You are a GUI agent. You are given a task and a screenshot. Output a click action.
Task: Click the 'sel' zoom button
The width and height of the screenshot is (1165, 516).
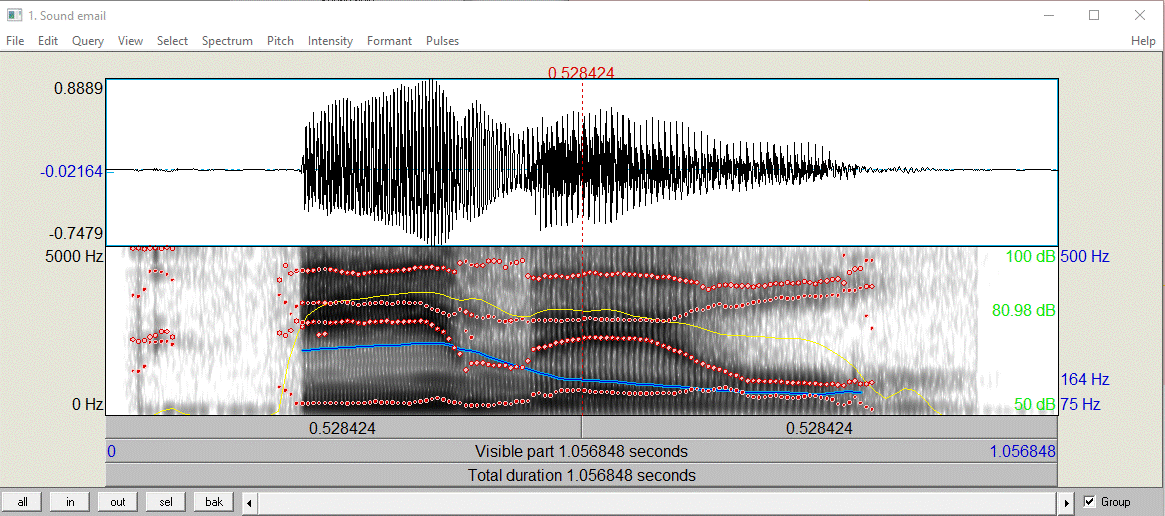[166, 502]
